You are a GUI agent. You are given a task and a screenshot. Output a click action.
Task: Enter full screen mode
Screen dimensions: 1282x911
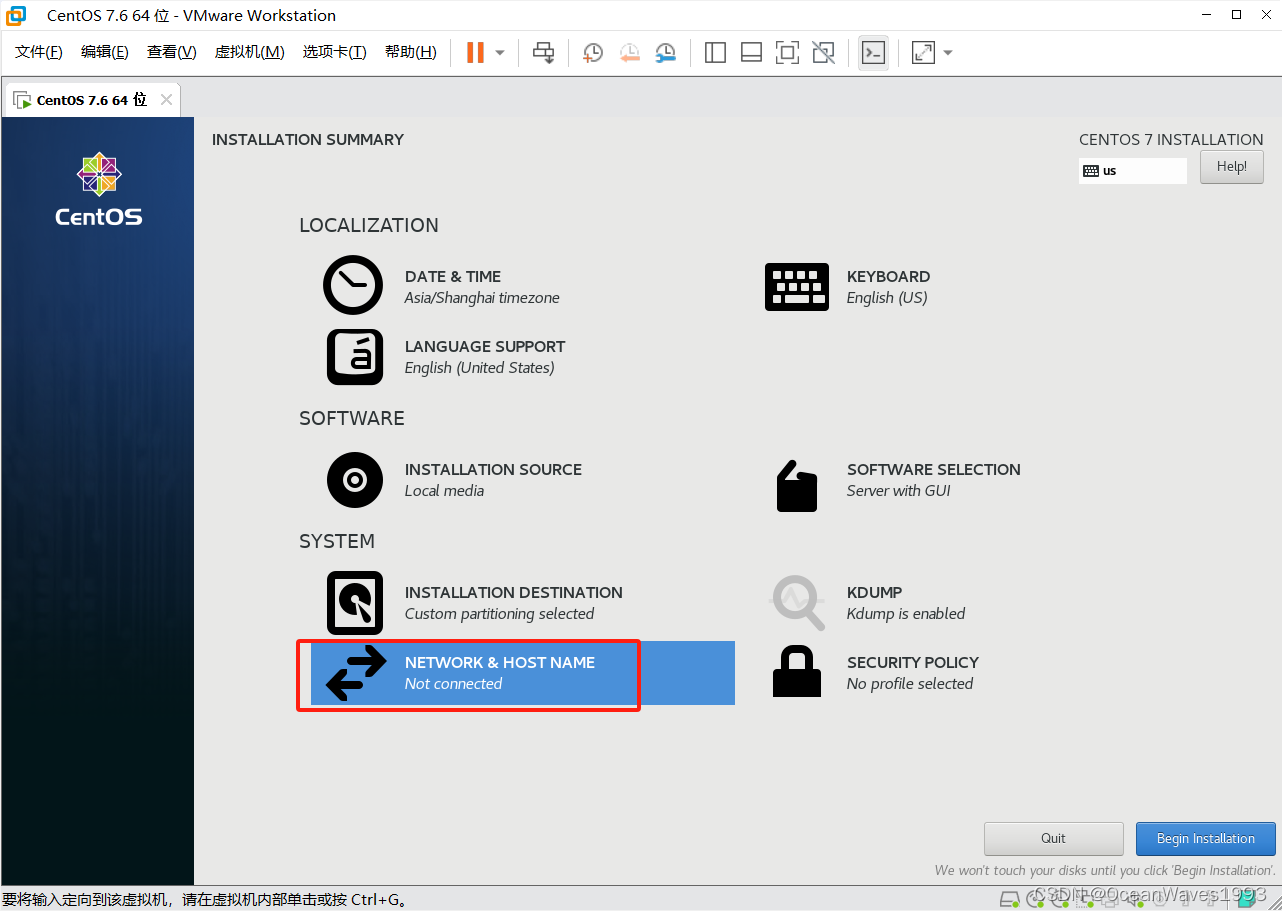point(787,52)
